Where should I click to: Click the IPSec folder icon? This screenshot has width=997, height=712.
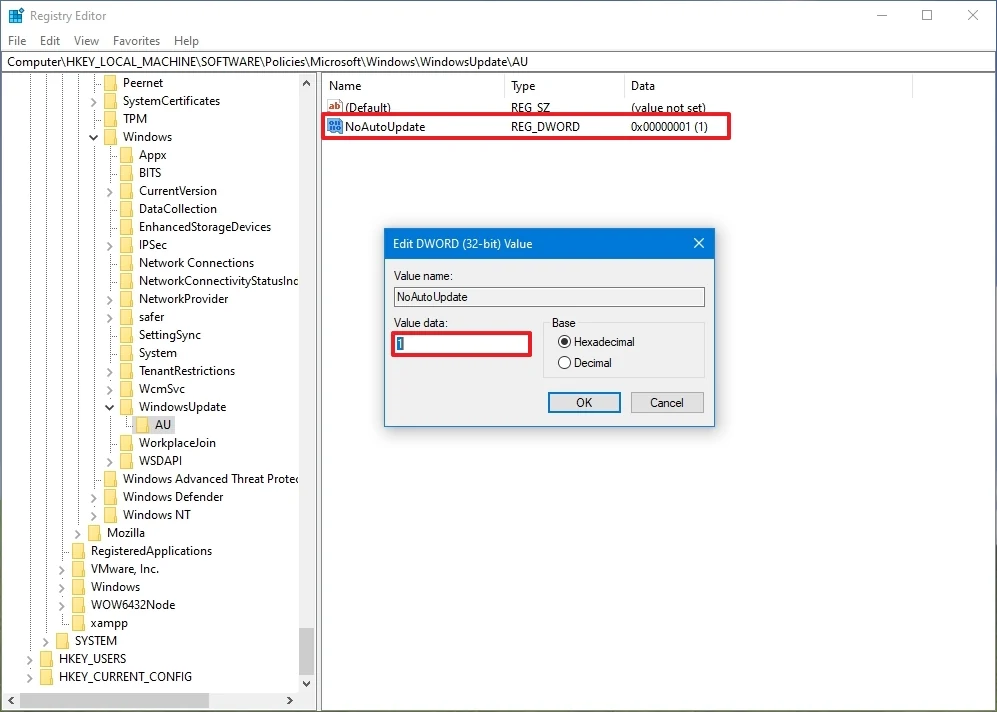pos(127,245)
